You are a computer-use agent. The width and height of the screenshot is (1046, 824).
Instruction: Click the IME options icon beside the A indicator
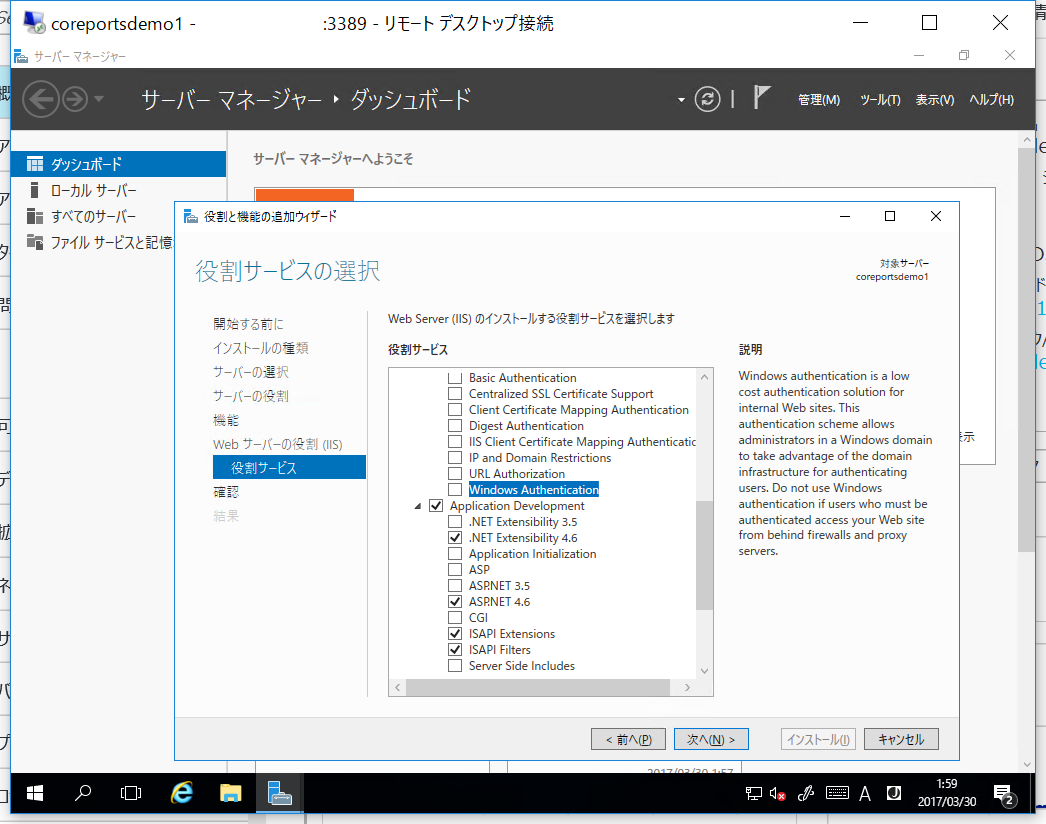tap(894, 793)
